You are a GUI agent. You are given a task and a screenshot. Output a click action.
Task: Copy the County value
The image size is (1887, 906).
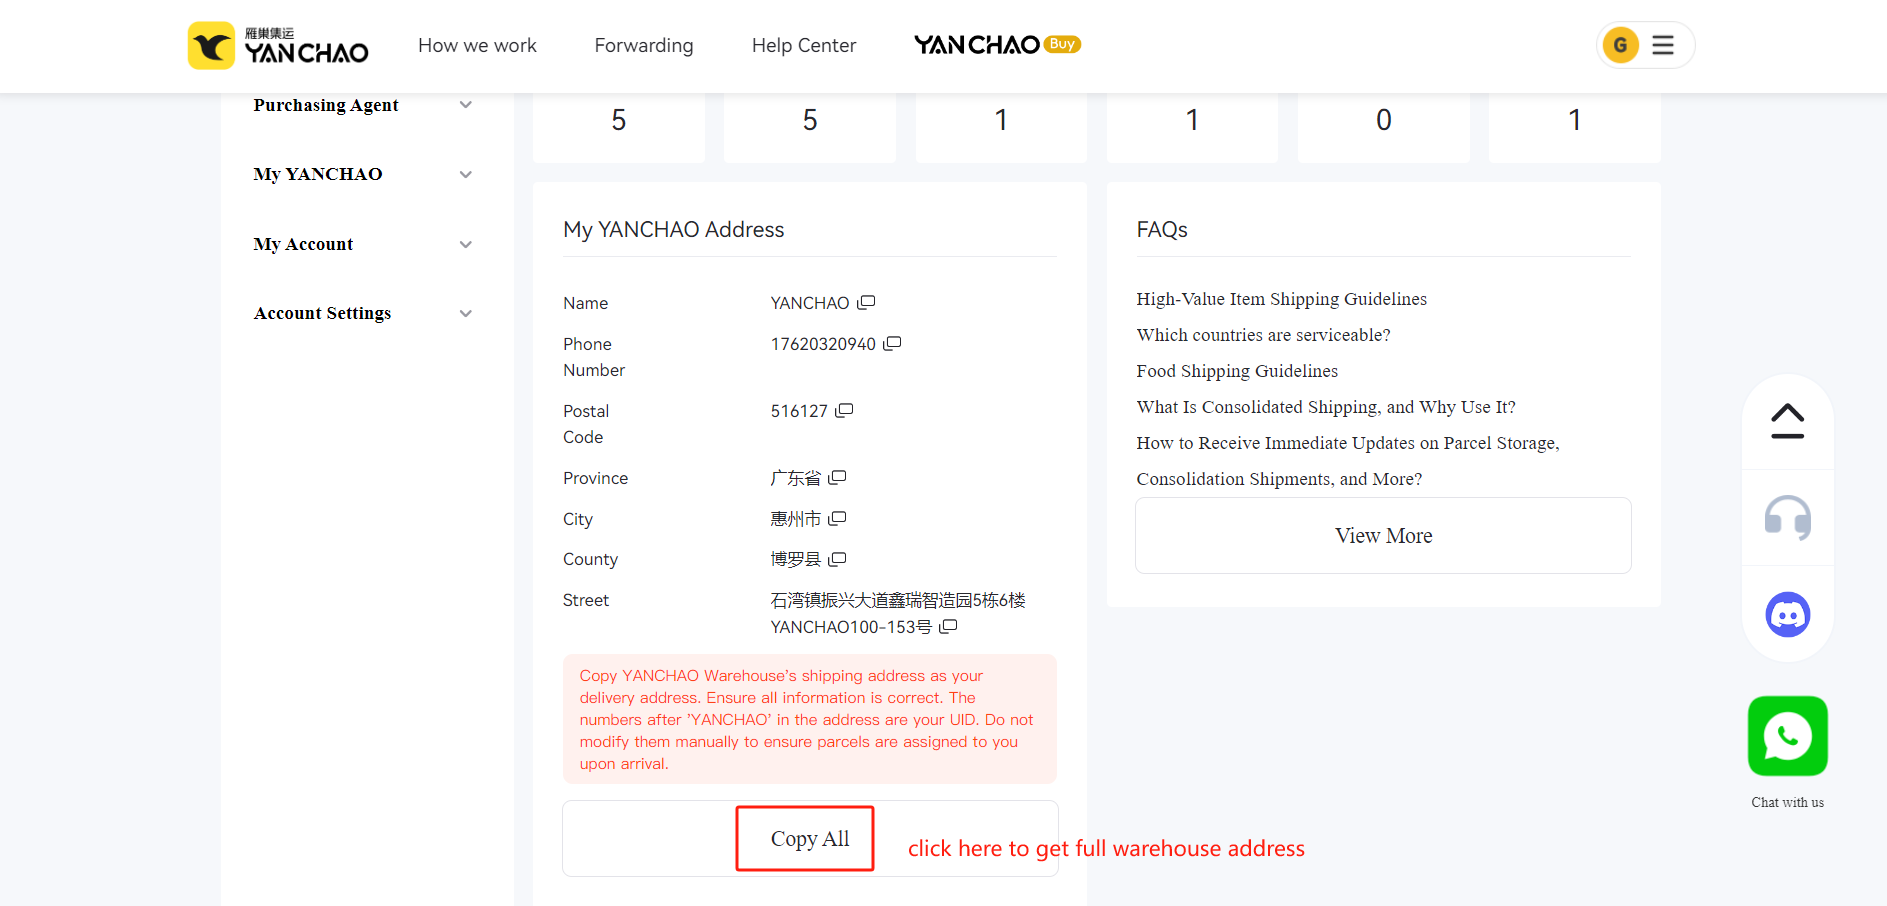(x=837, y=559)
